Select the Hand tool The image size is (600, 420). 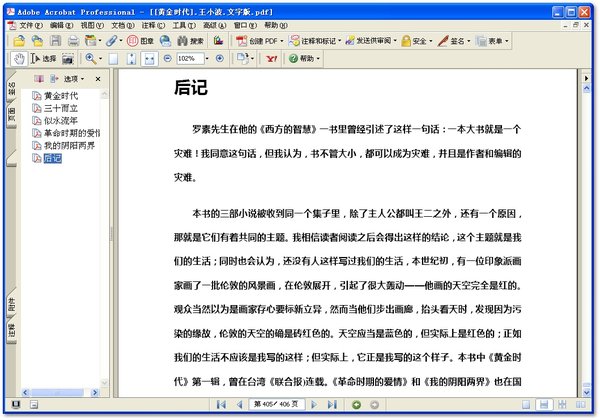click(x=19, y=59)
